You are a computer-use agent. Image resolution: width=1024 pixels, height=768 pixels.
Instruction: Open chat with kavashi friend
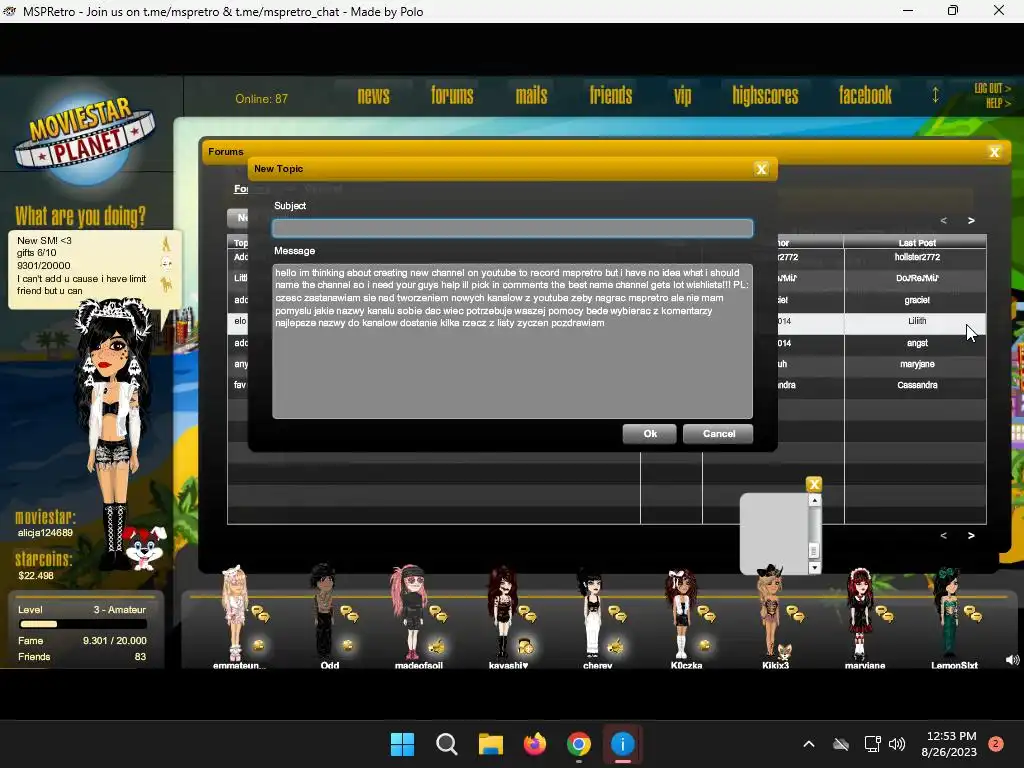tap(528, 615)
